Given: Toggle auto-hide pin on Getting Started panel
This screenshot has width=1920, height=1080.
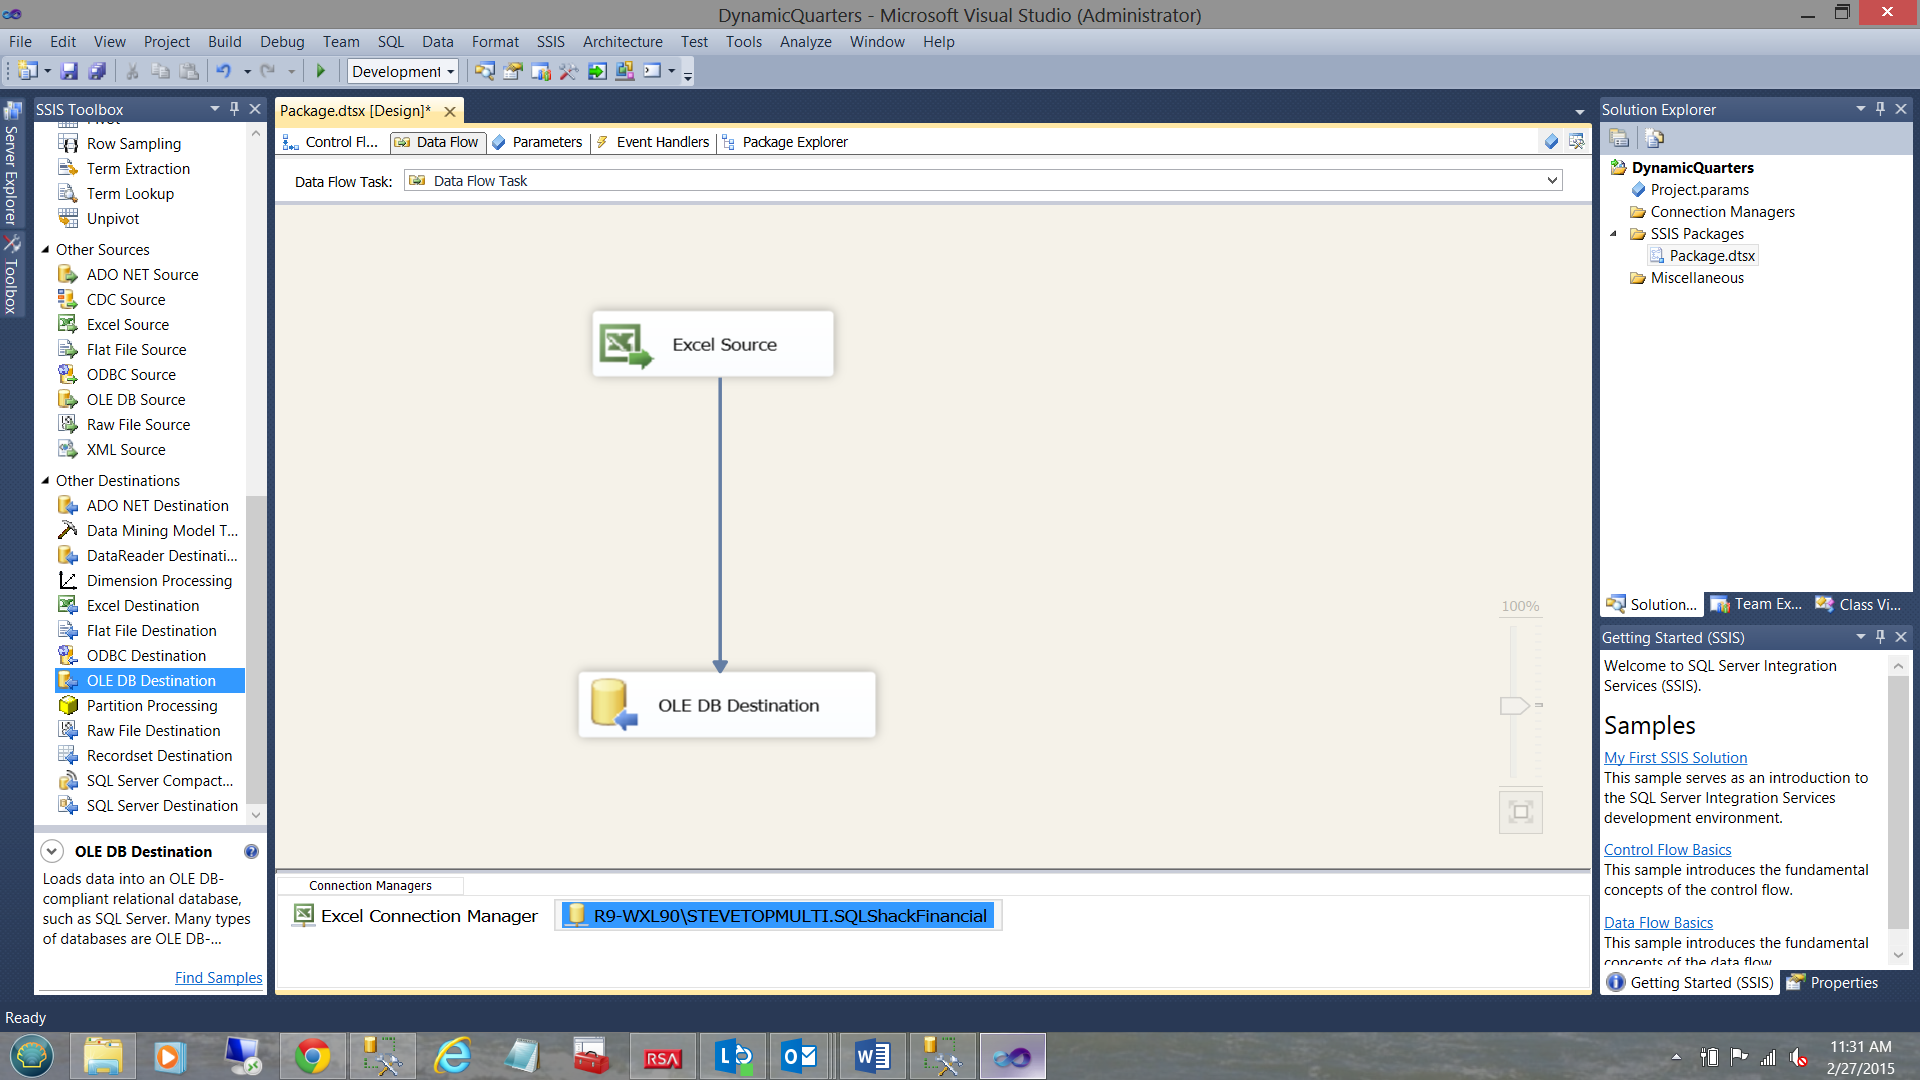Looking at the screenshot, I should tap(1880, 637).
